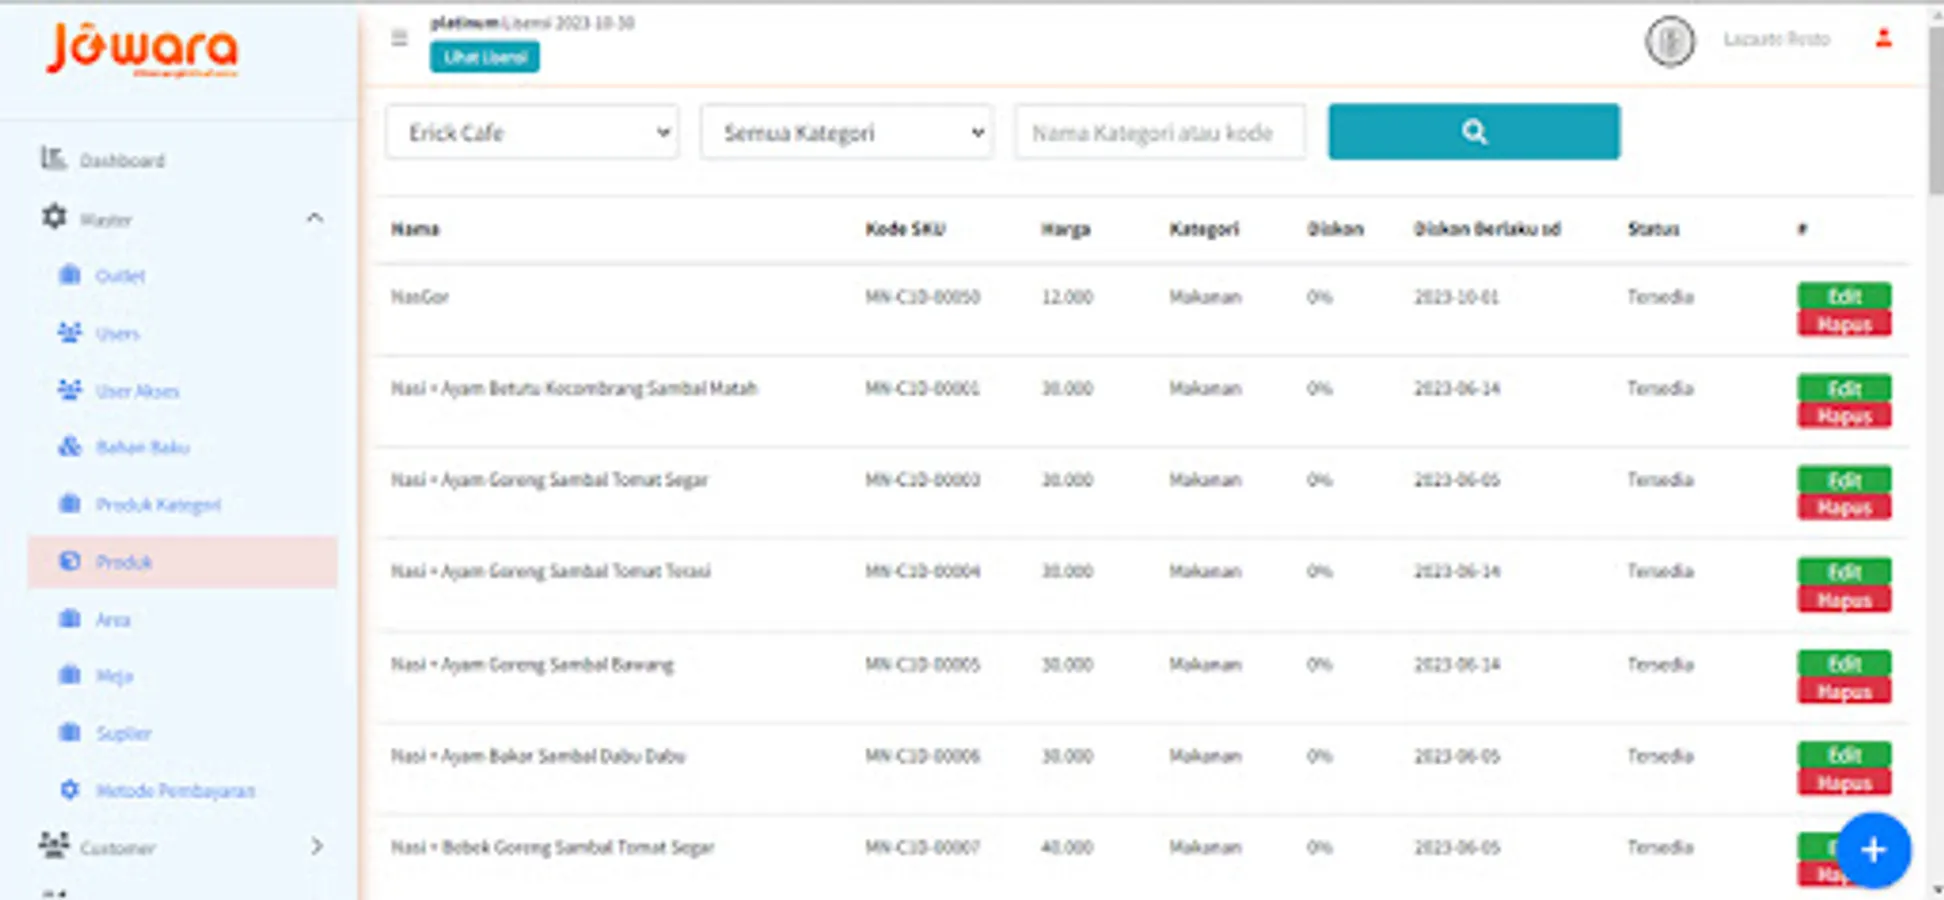Hapus Ayam Goreng Sambal Bawang
Viewport: 1944px width, 900px height.
click(x=1844, y=692)
